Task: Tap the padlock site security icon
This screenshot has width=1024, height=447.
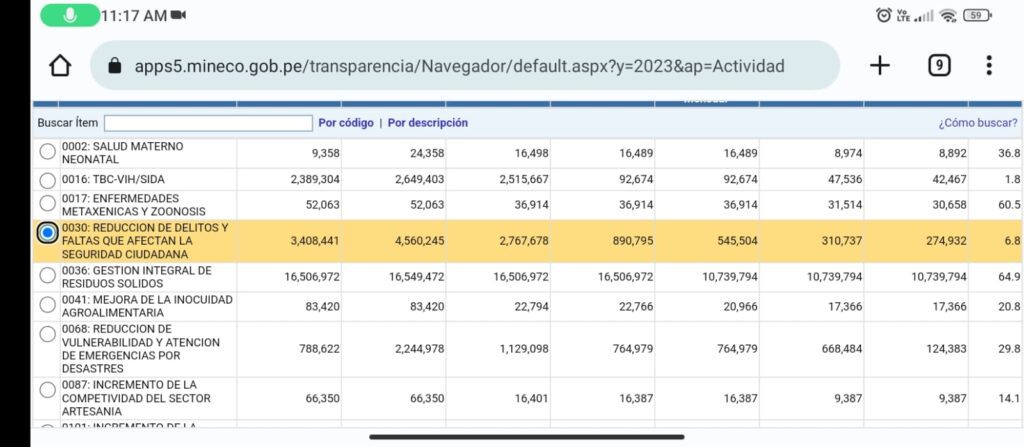Action: point(115,66)
